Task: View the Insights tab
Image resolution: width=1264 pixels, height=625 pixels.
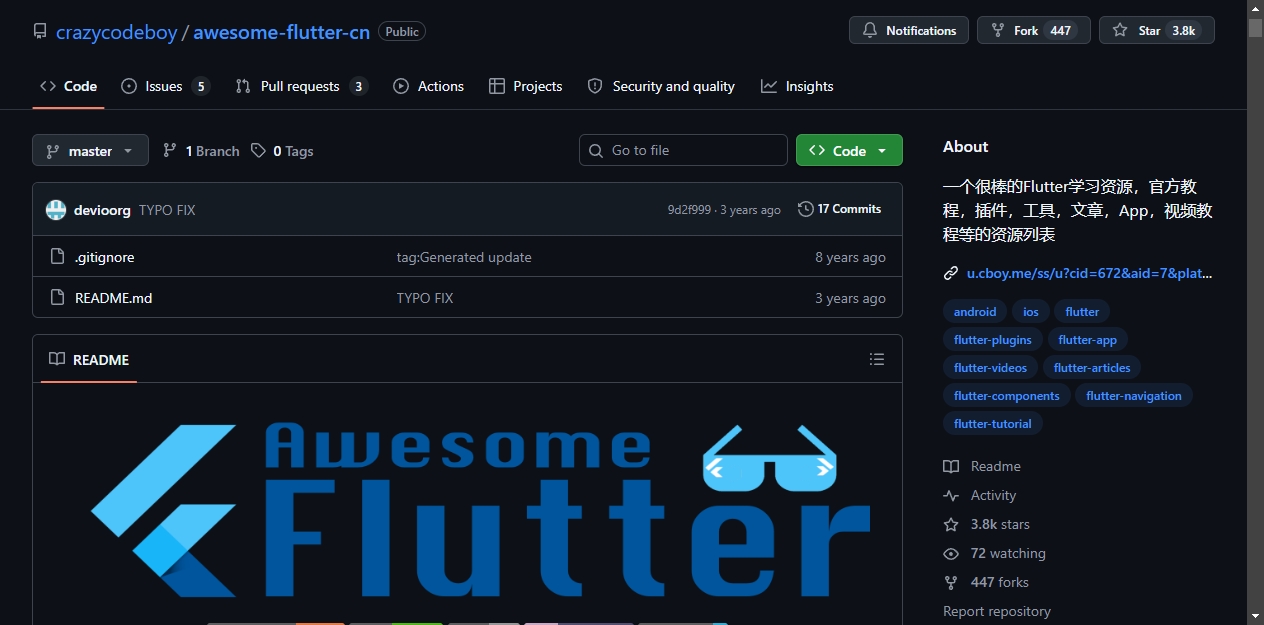Action: click(797, 86)
